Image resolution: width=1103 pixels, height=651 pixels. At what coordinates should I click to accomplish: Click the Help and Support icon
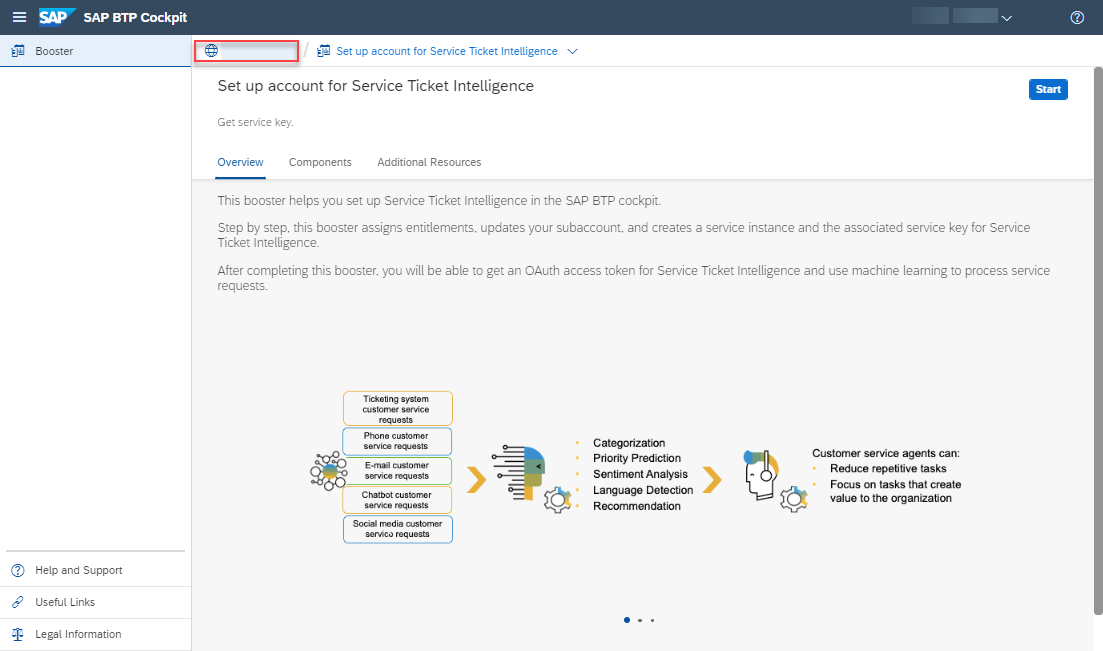point(18,570)
